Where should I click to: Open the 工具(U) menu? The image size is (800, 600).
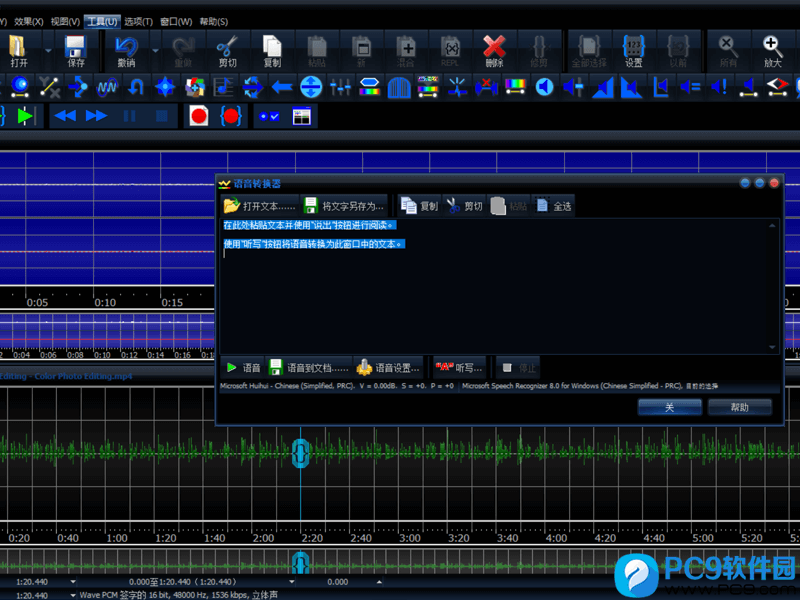pyautogui.click(x=102, y=21)
